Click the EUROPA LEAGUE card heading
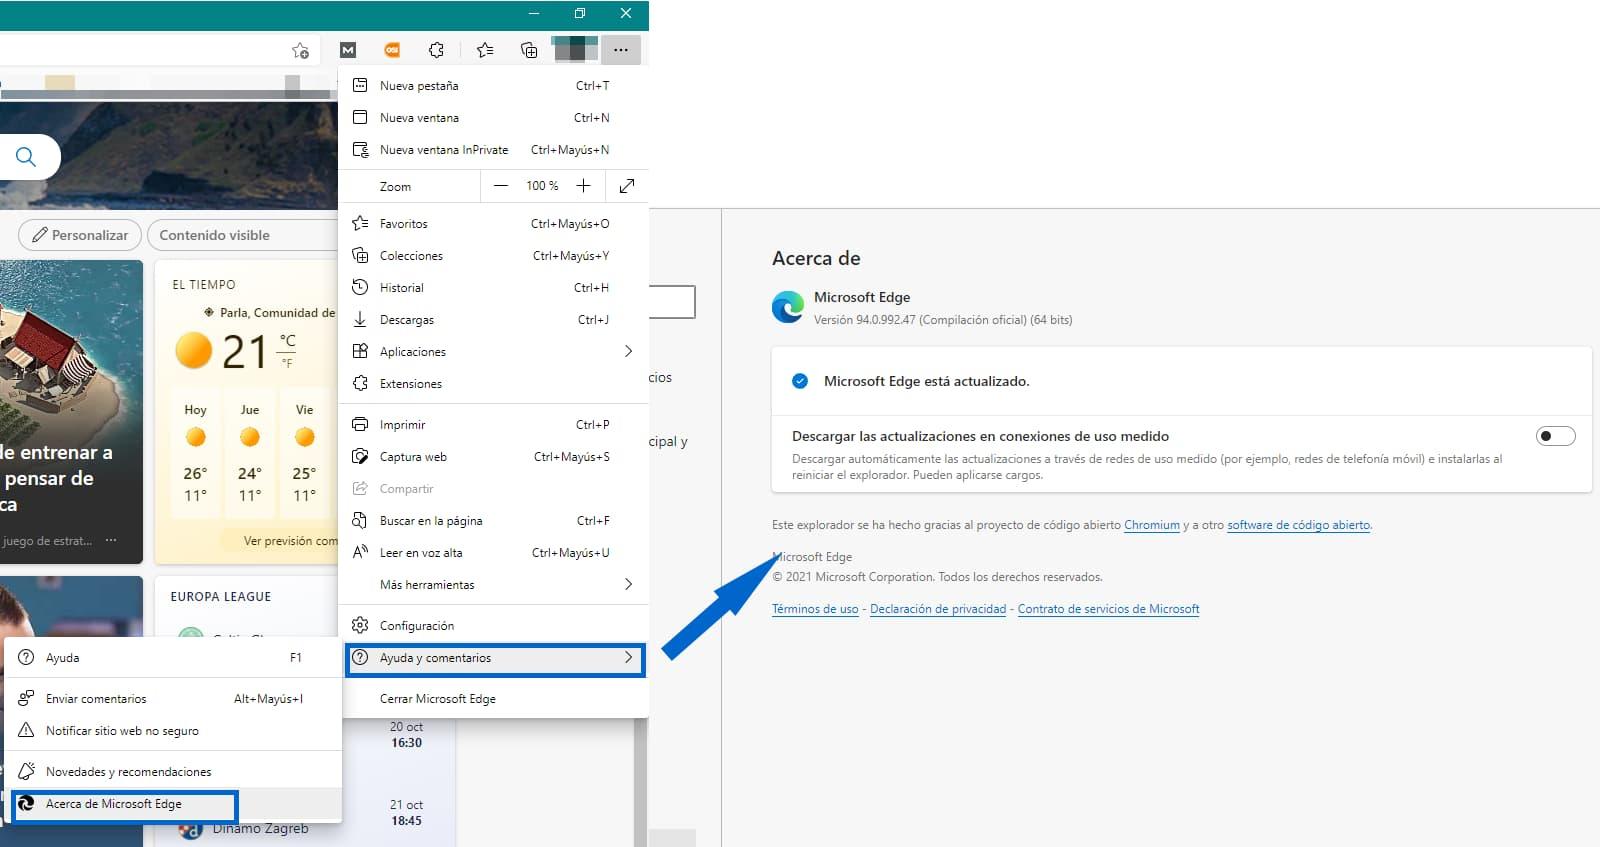 click(220, 597)
